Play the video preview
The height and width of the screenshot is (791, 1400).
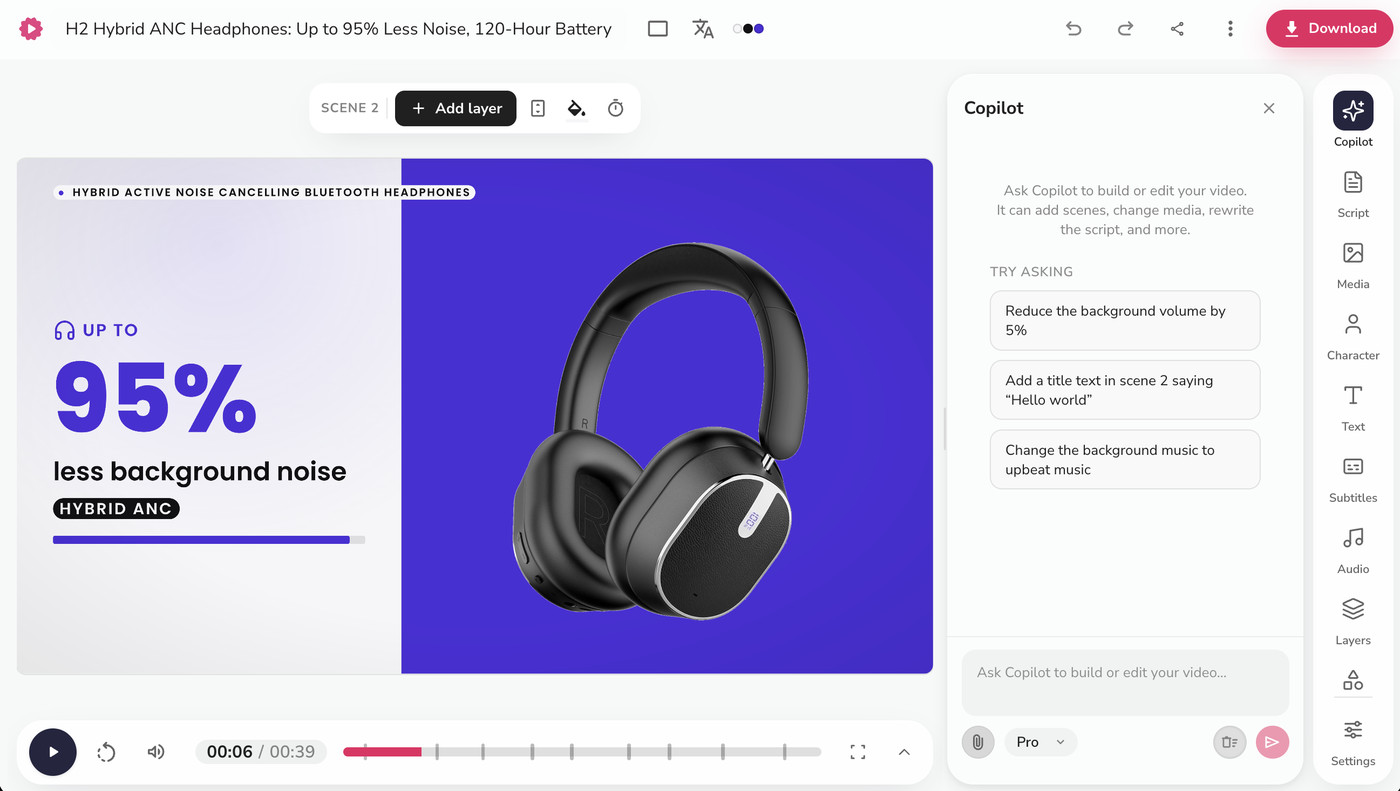coord(53,752)
